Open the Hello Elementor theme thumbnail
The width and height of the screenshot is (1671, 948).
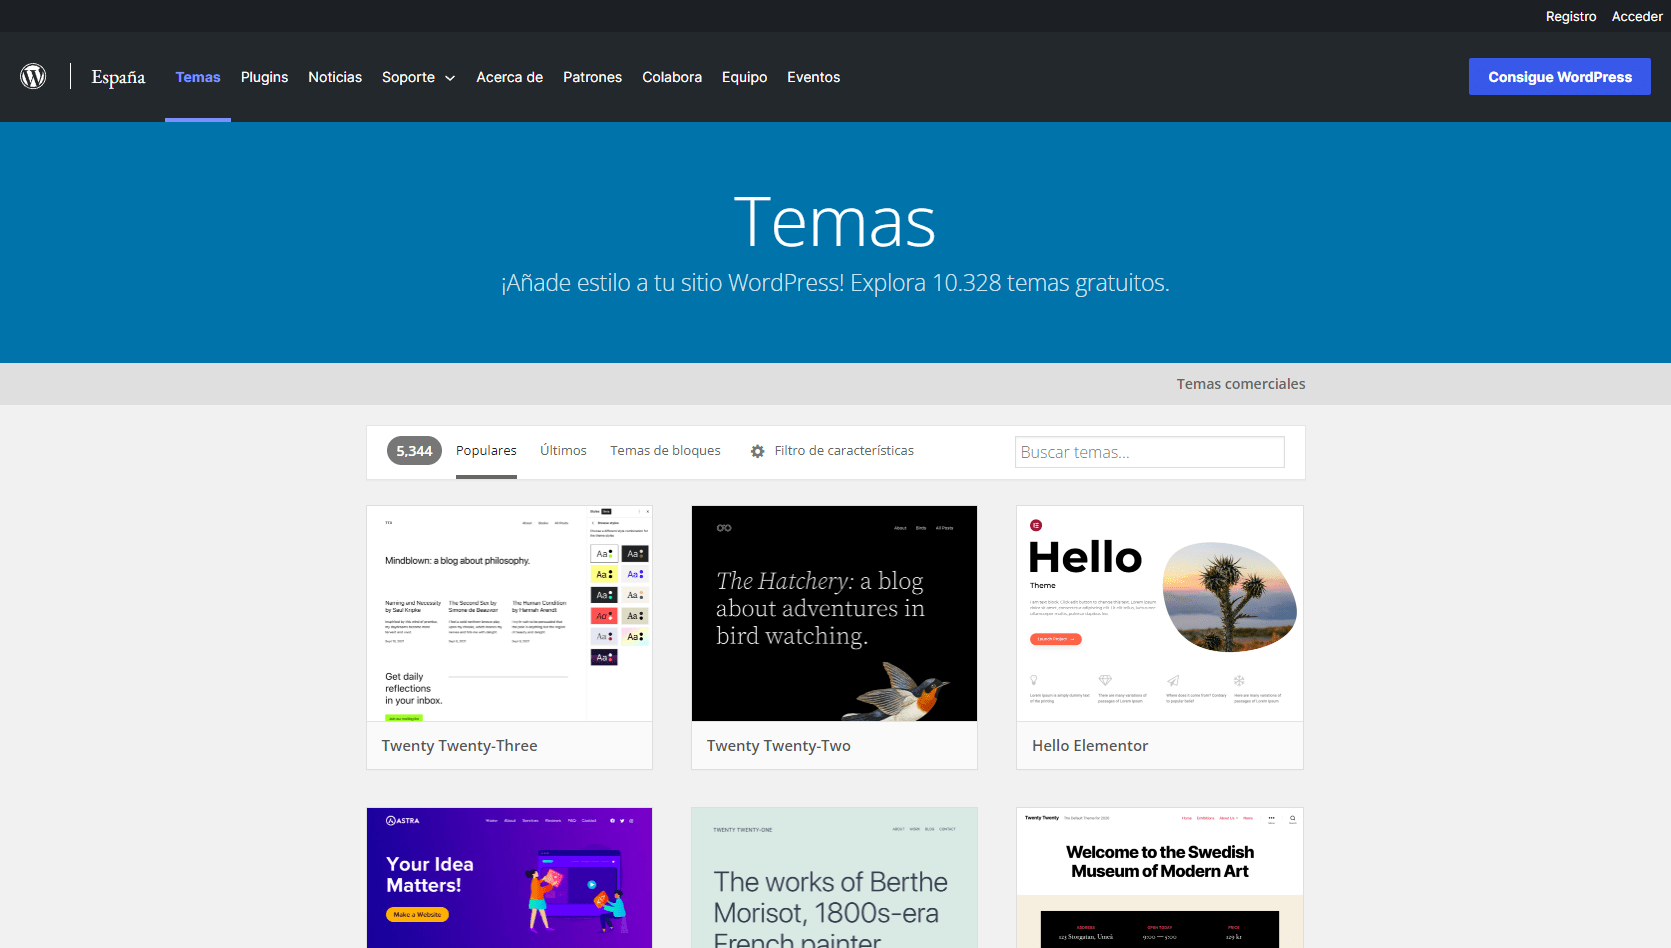[x=1159, y=613]
